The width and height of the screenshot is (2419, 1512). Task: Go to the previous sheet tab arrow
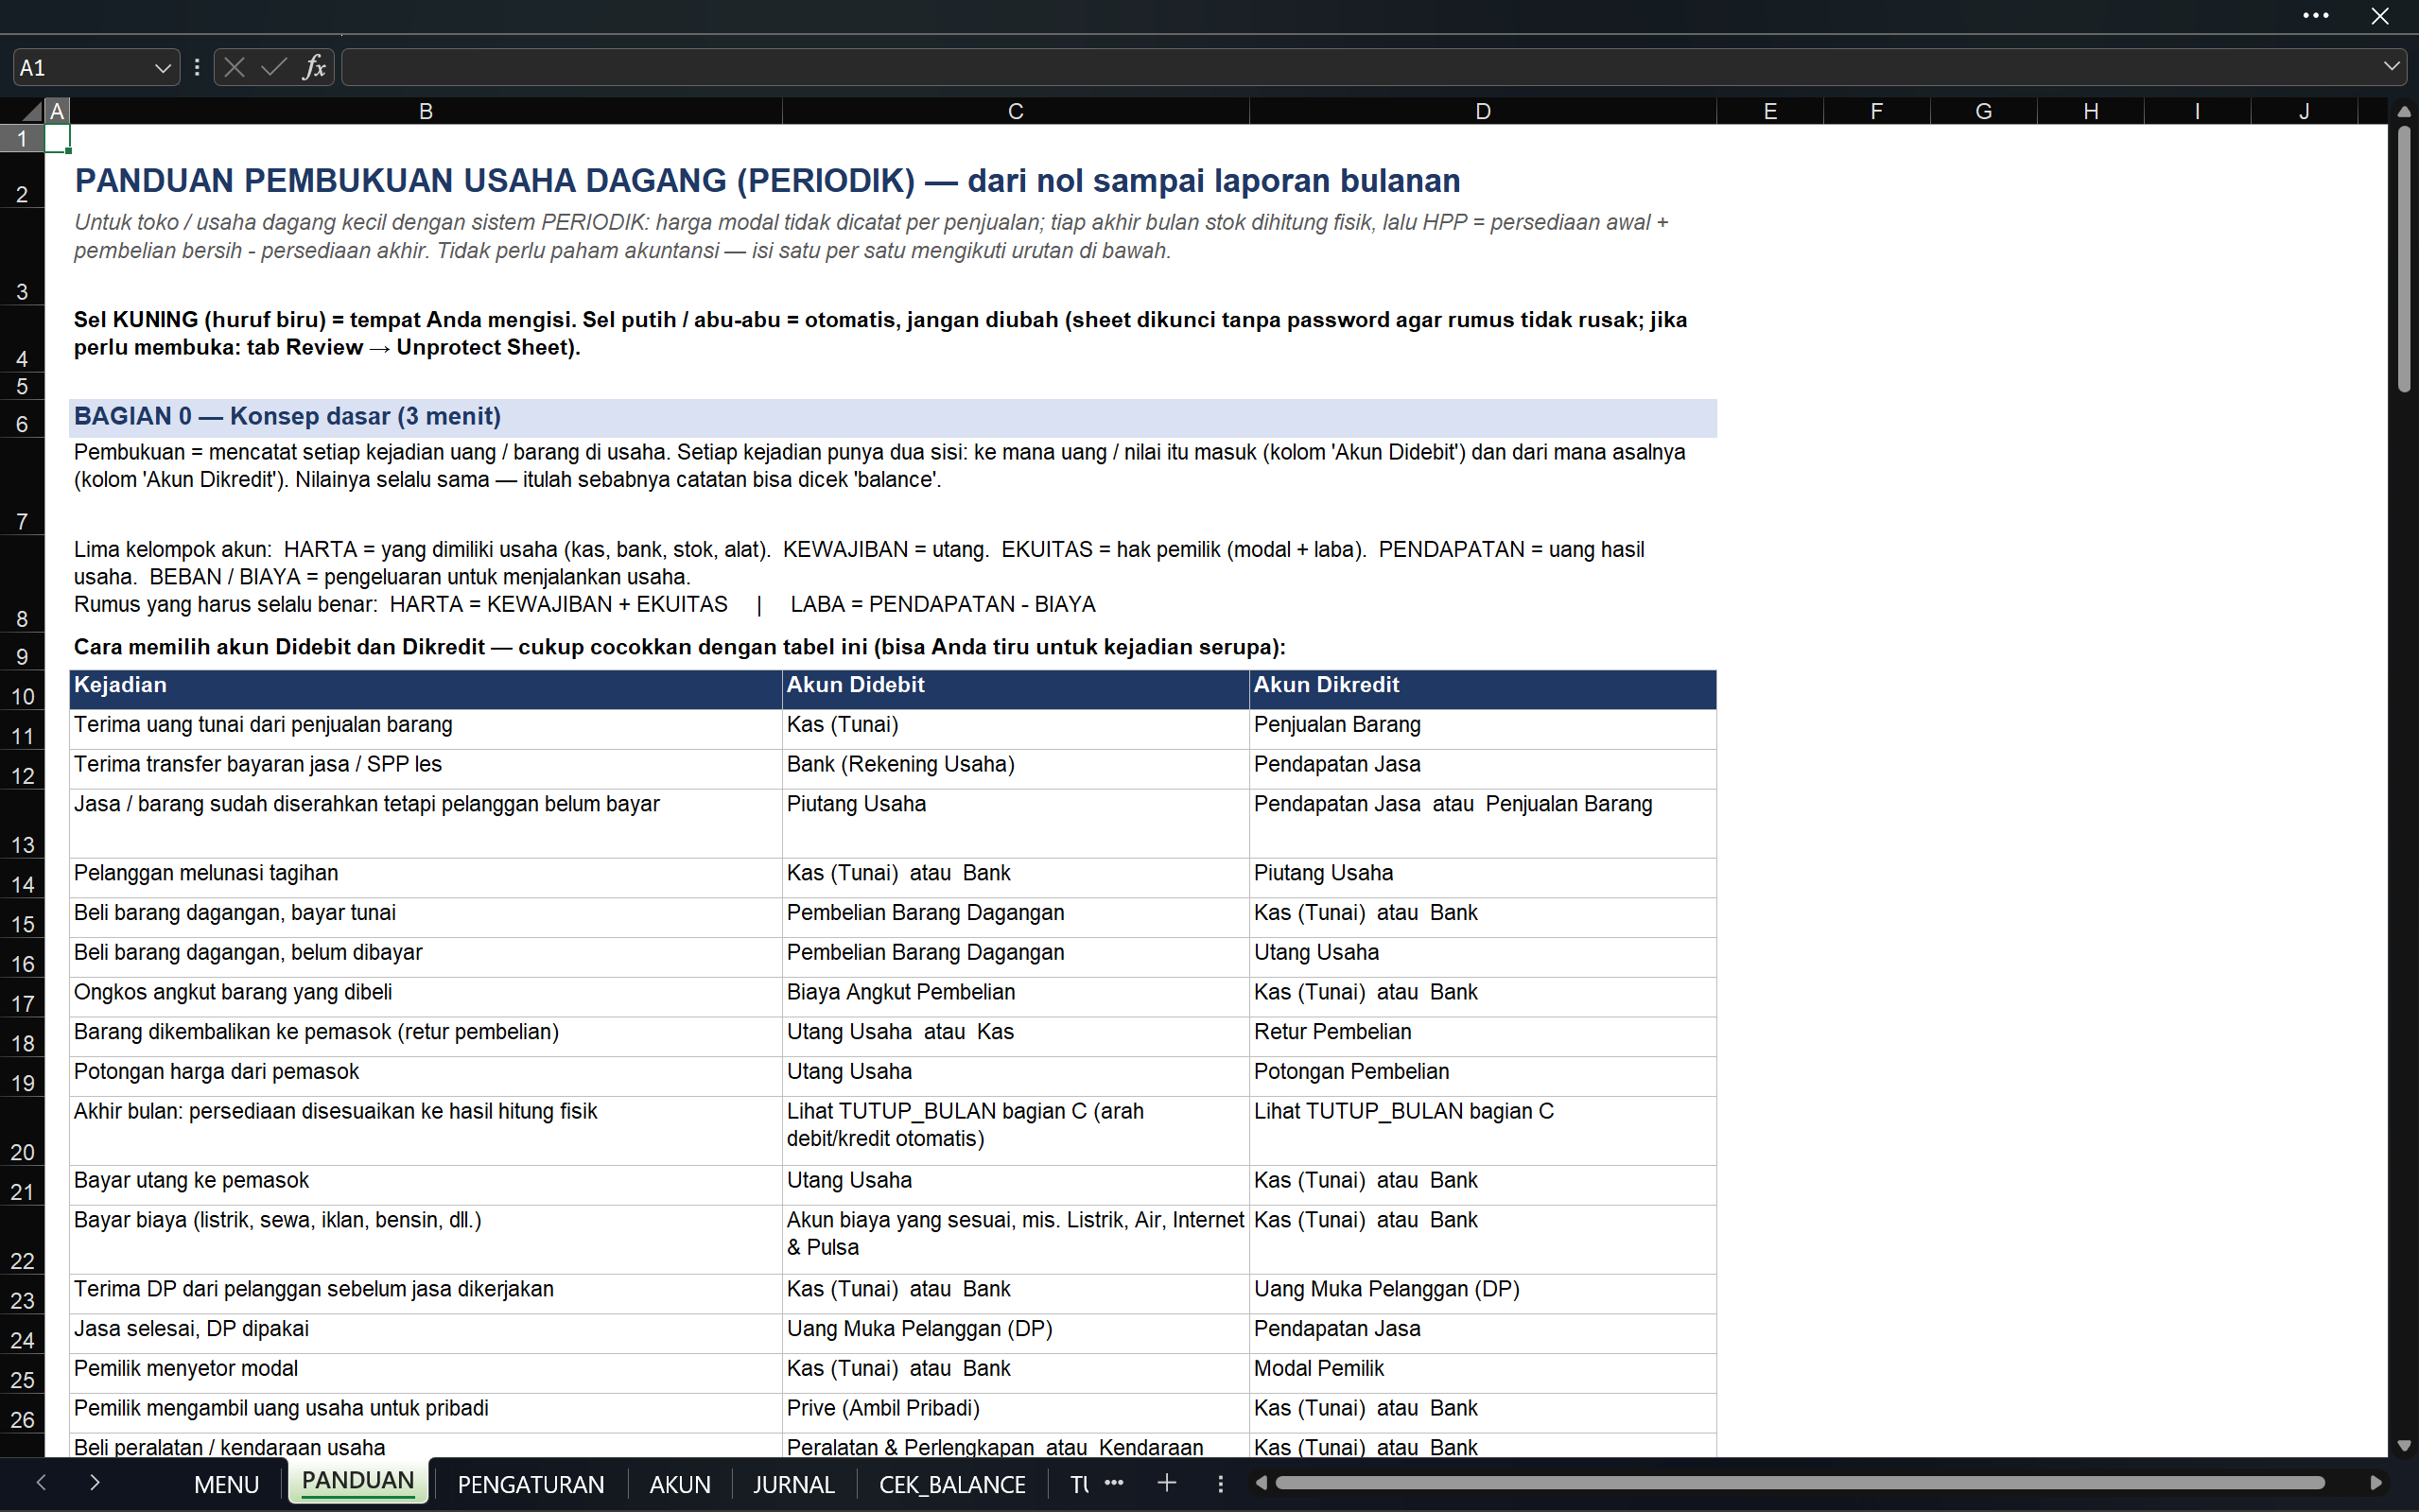(x=41, y=1482)
